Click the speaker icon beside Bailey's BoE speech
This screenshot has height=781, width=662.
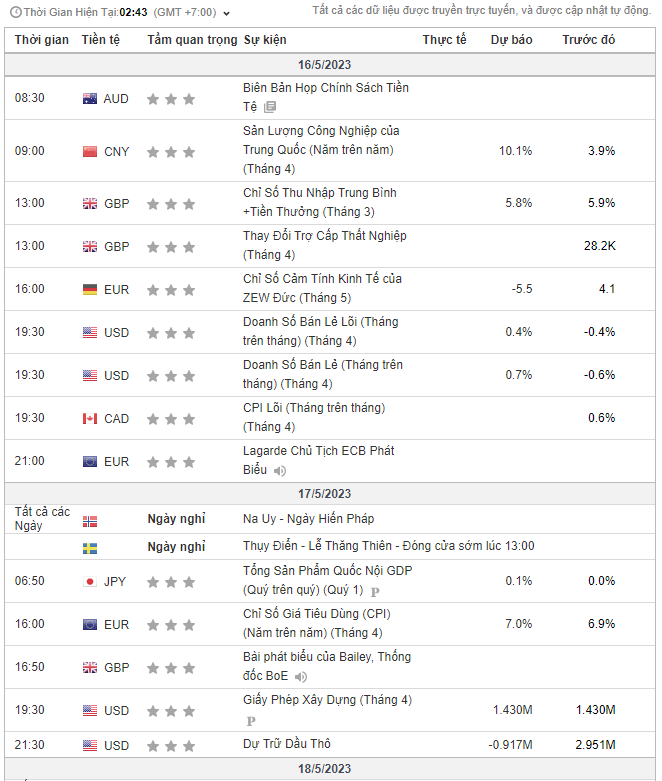click(300, 677)
